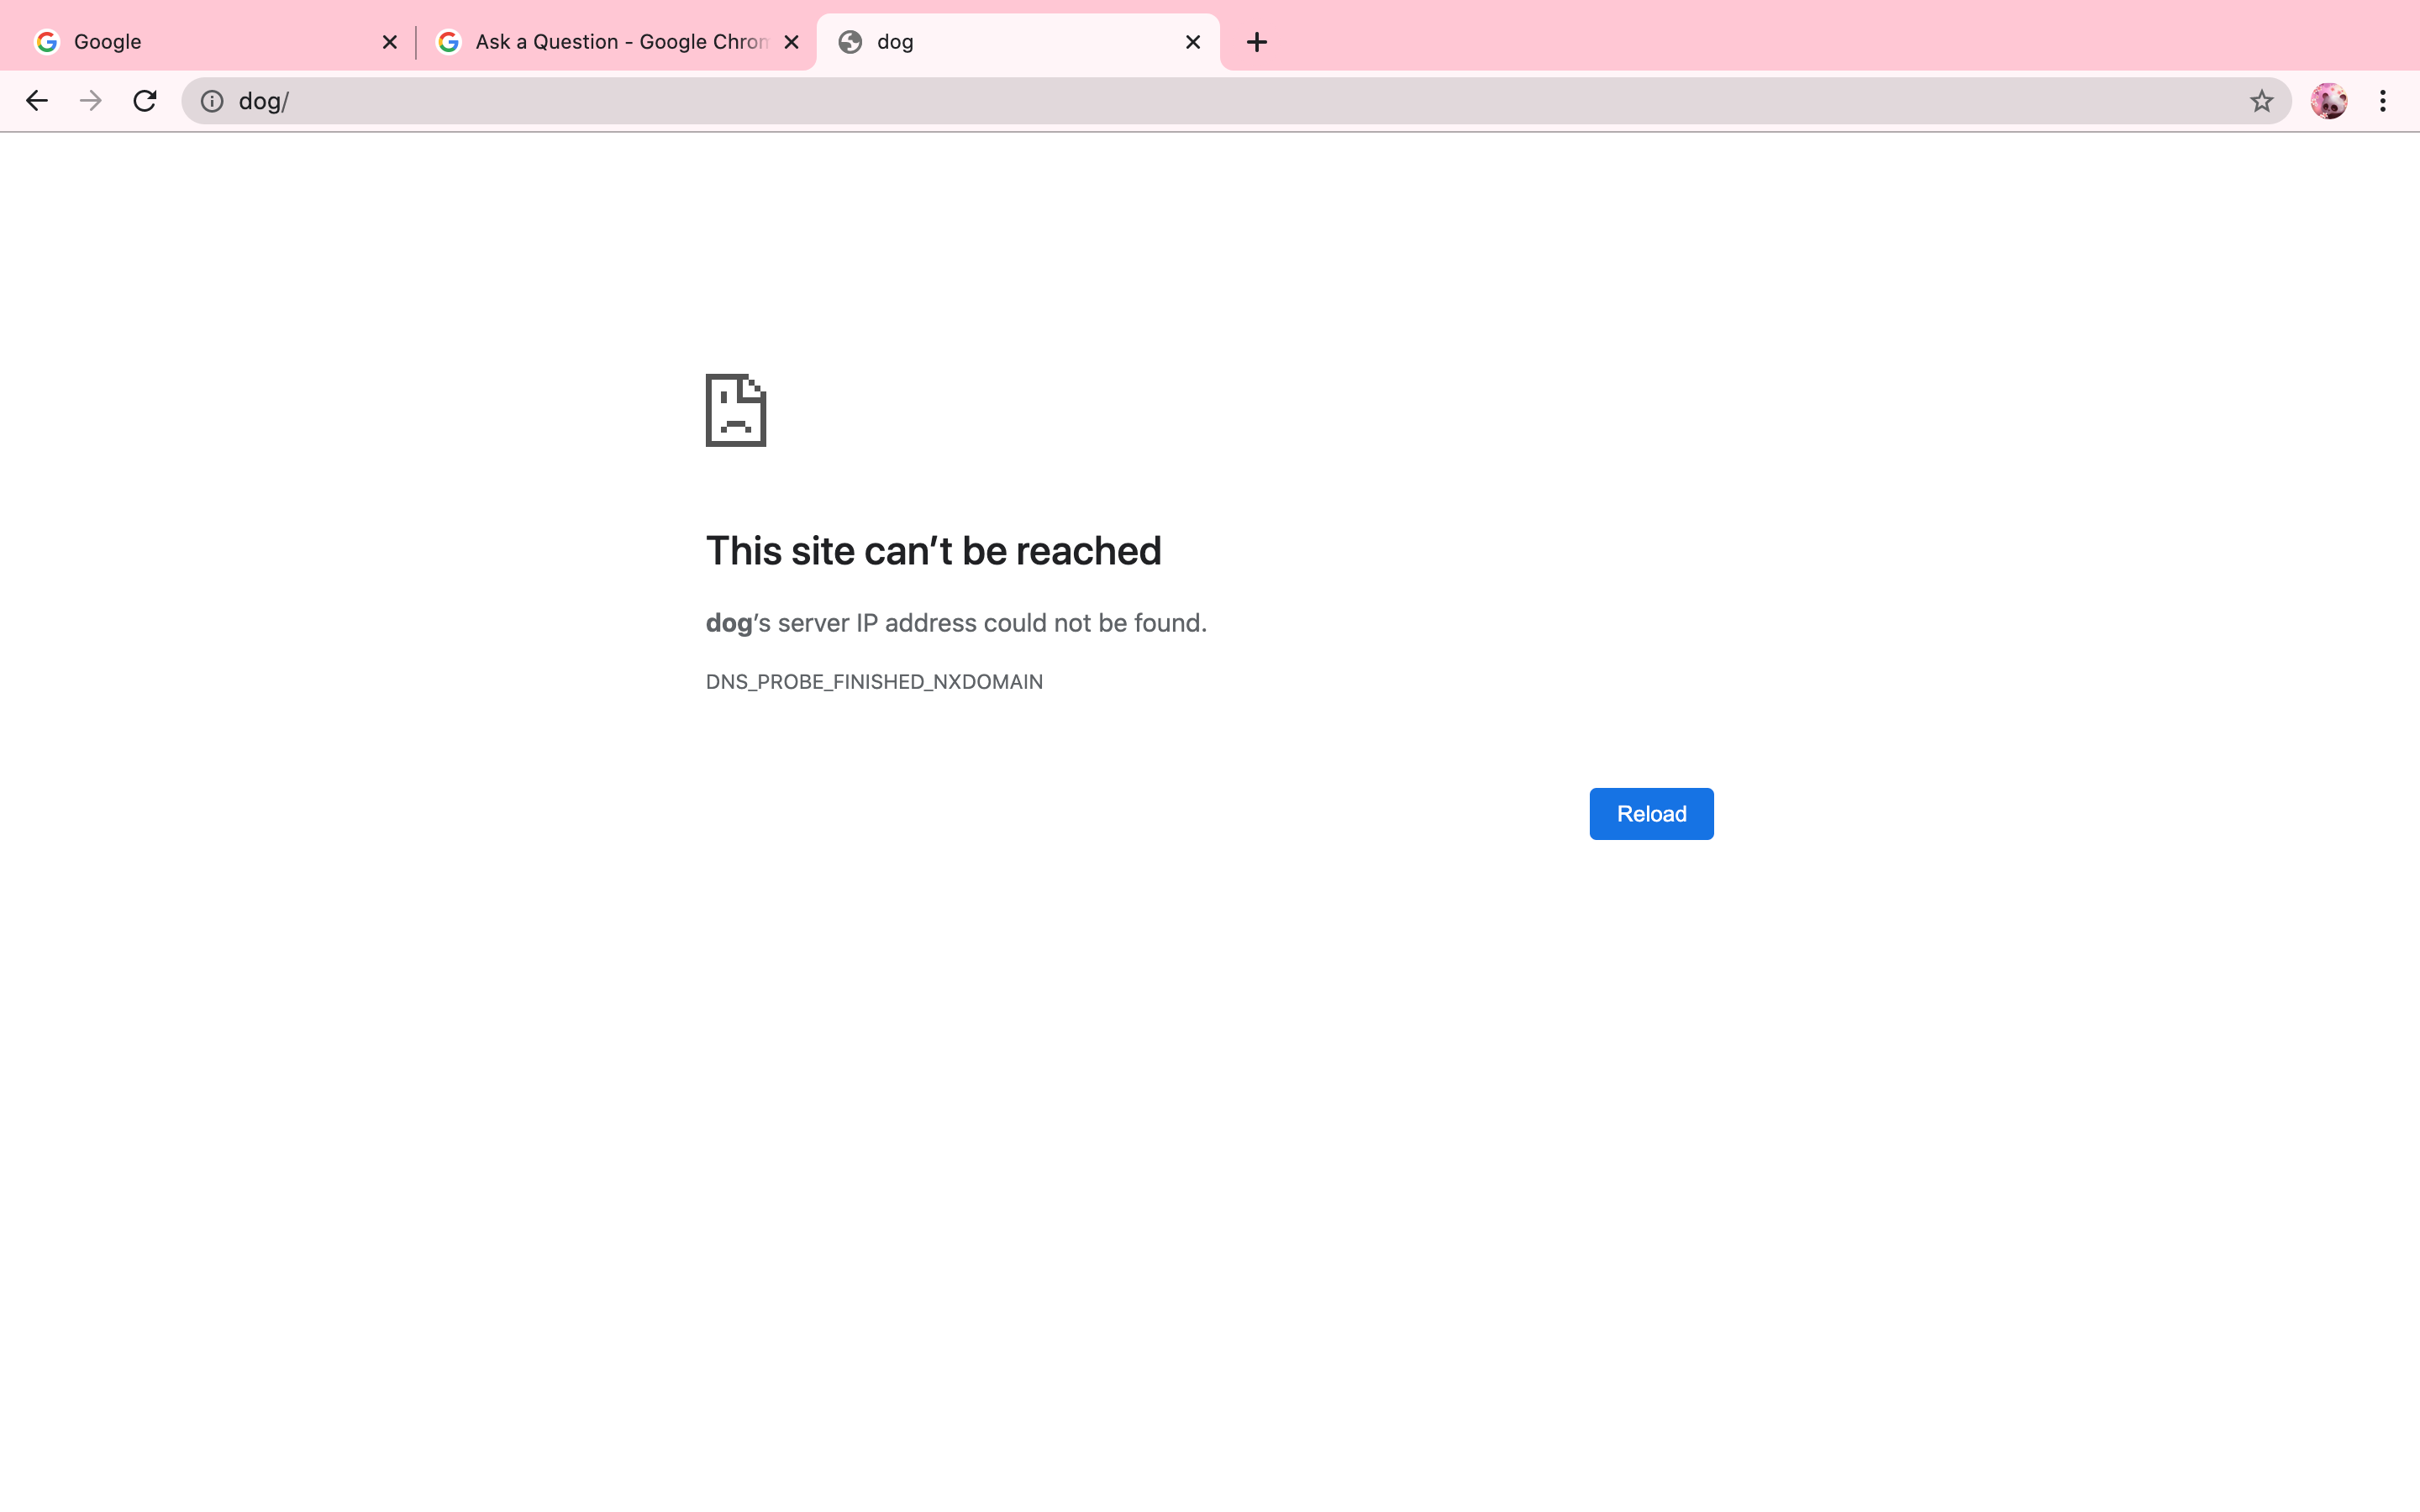This screenshot has width=2420, height=1512.
Task: Open a new tab with plus button
Action: click(x=1257, y=42)
